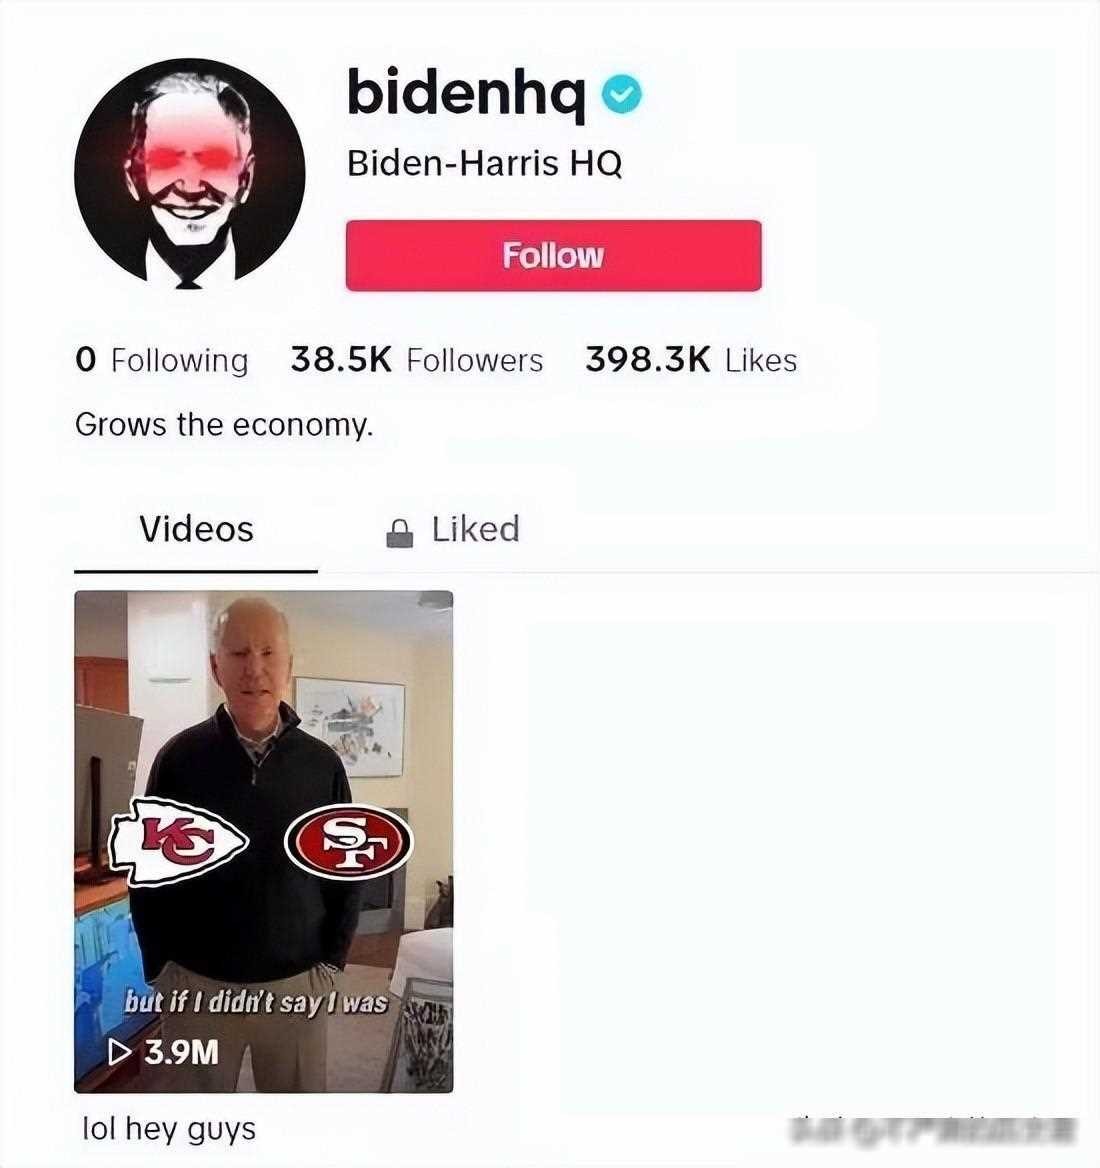Click the bidenhq username heading
The height and width of the screenshot is (1168, 1100).
[x=466, y=92]
